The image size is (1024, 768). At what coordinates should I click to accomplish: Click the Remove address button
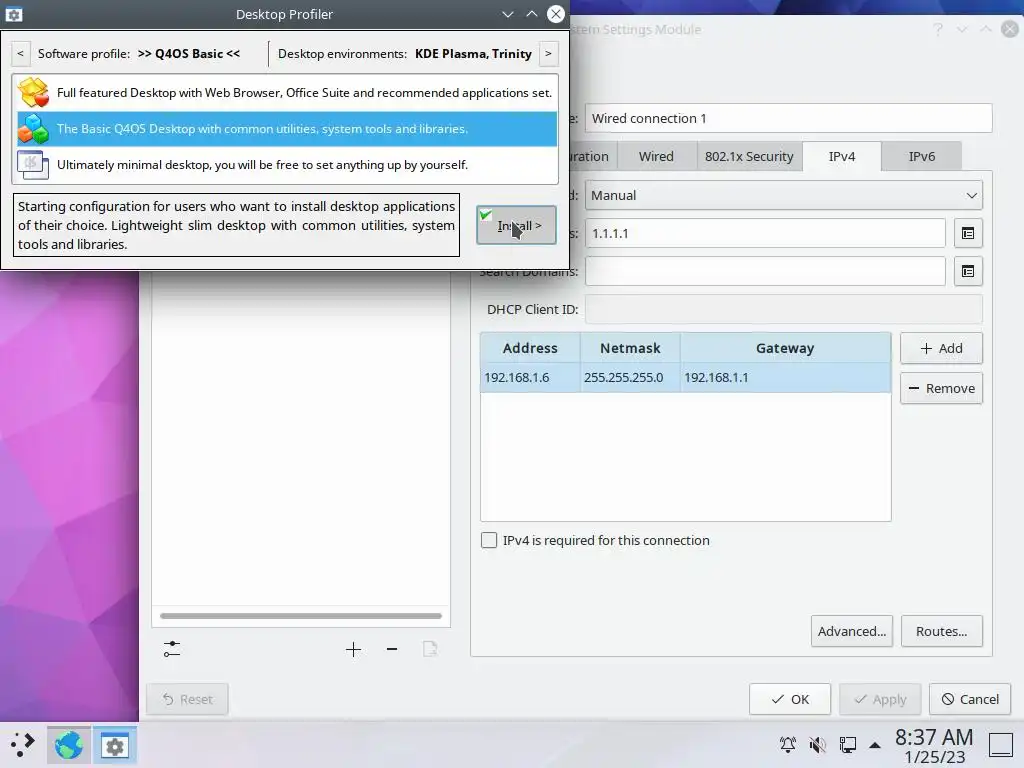point(941,389)
